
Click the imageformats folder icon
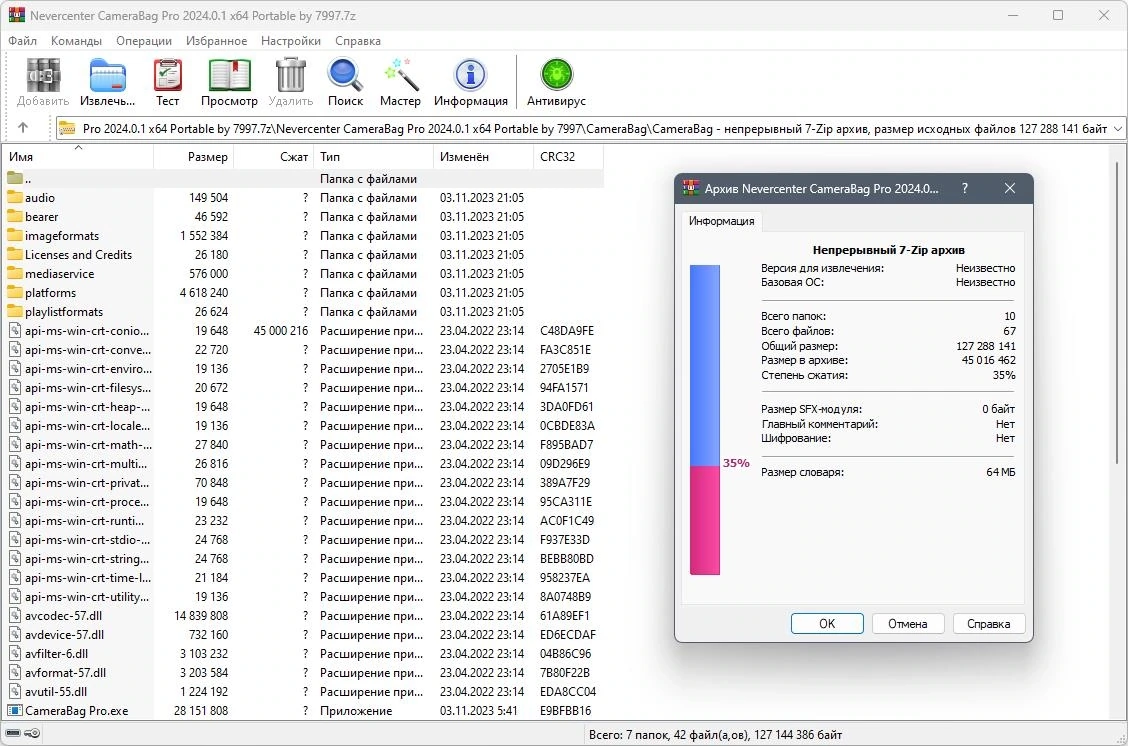coord(15,235)
